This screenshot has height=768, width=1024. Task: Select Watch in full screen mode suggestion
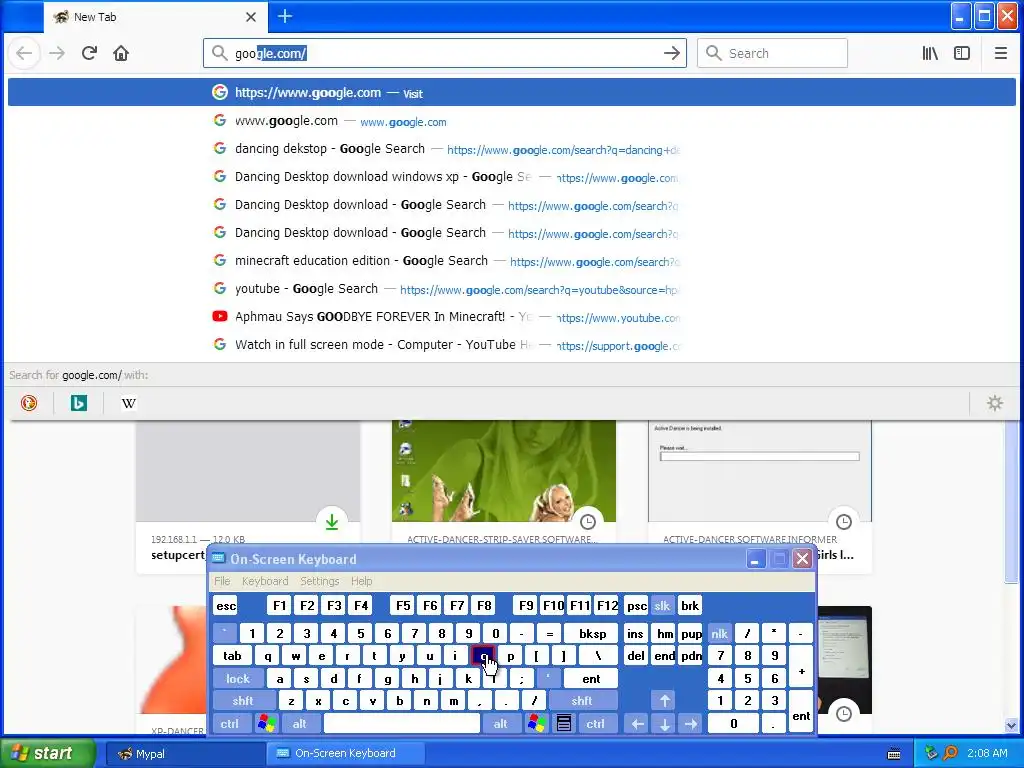(x=511, y=345)
